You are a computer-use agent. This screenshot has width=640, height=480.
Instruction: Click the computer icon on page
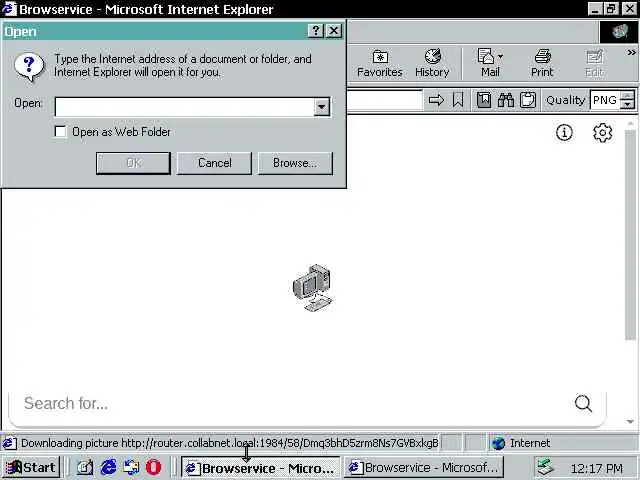312,288
